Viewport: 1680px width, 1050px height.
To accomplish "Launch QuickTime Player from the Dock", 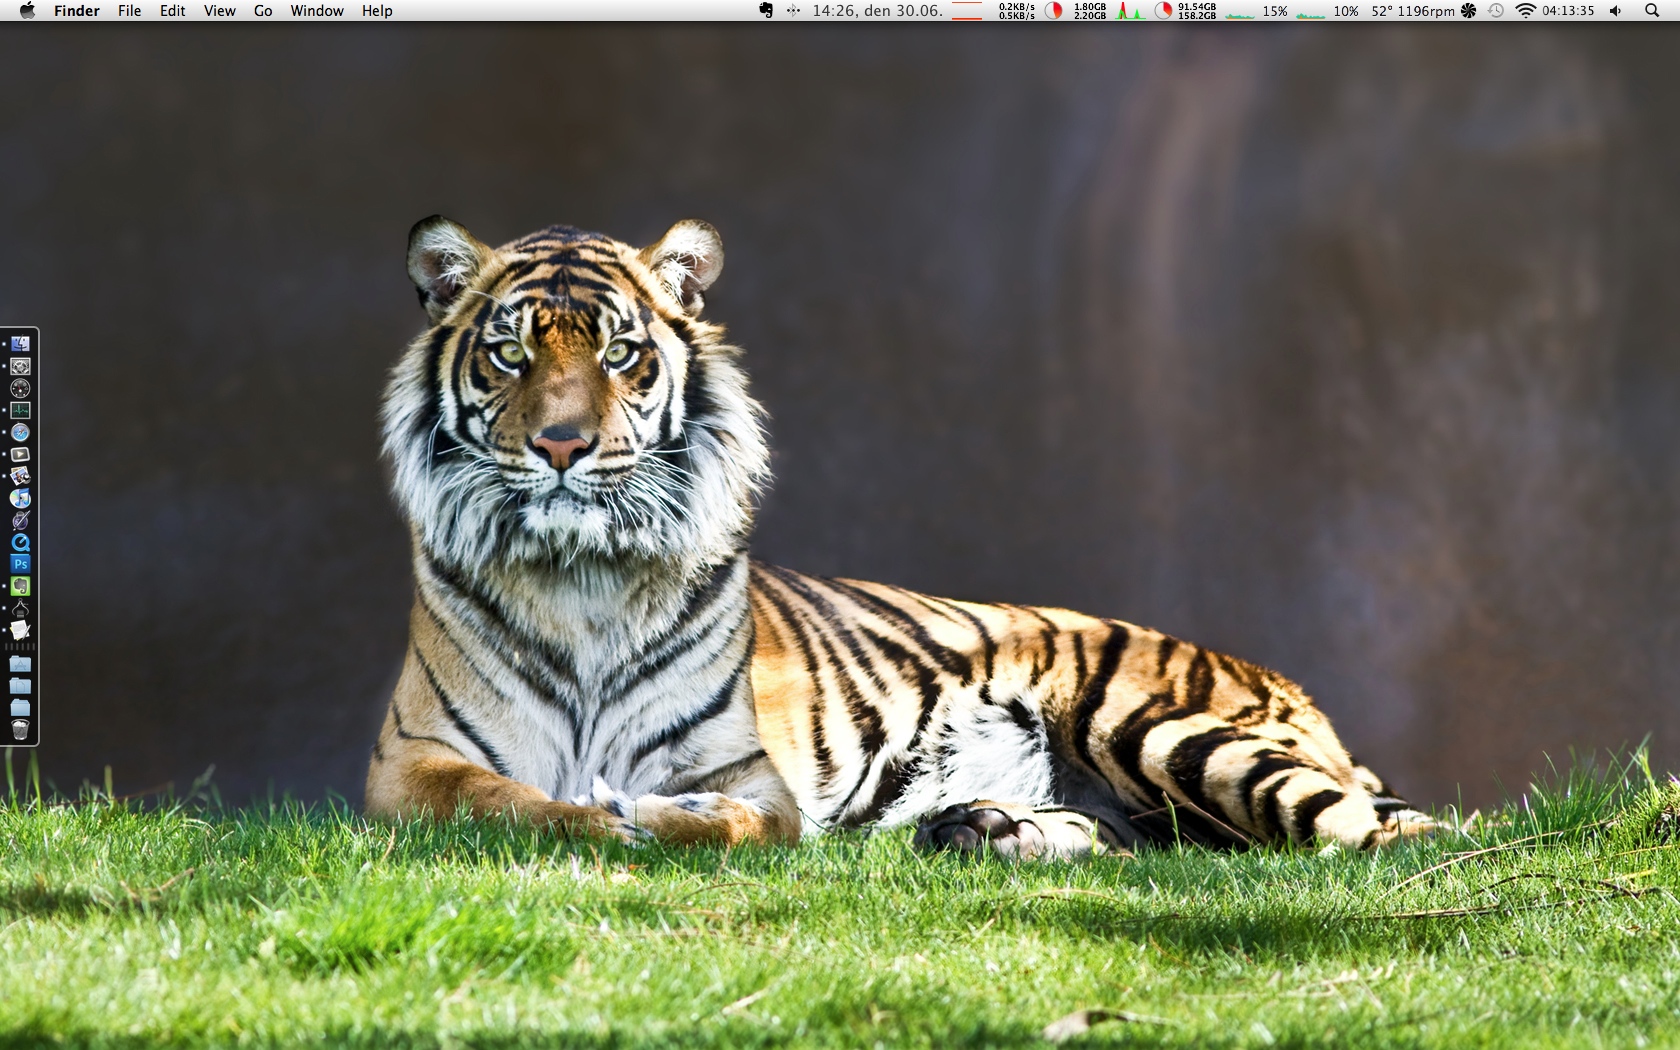I will pyautogui.click(x=20, y=542).
